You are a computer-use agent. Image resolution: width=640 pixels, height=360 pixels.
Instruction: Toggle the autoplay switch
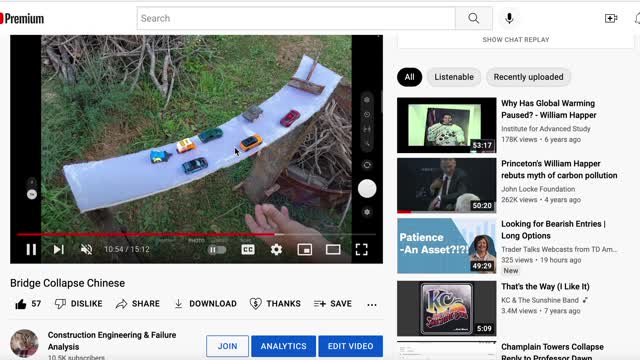tap(217, 249)
